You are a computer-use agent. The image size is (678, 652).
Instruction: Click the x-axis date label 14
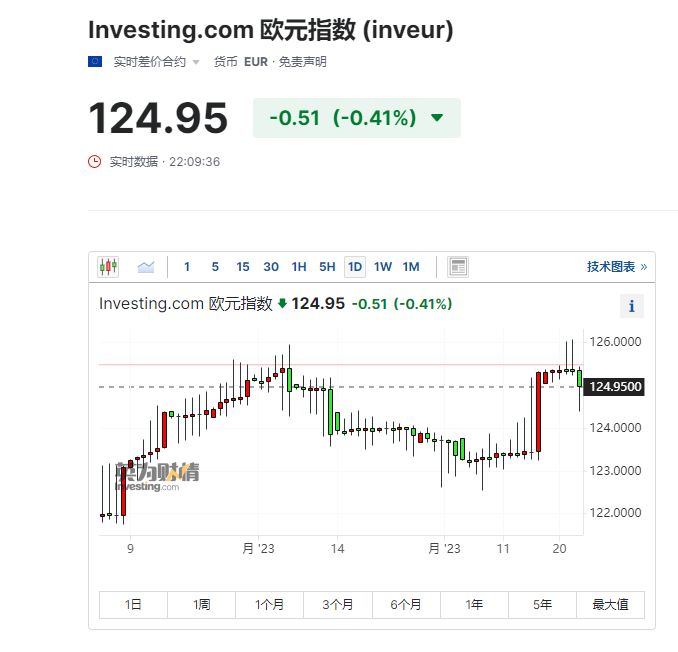(x=338, y=549)
